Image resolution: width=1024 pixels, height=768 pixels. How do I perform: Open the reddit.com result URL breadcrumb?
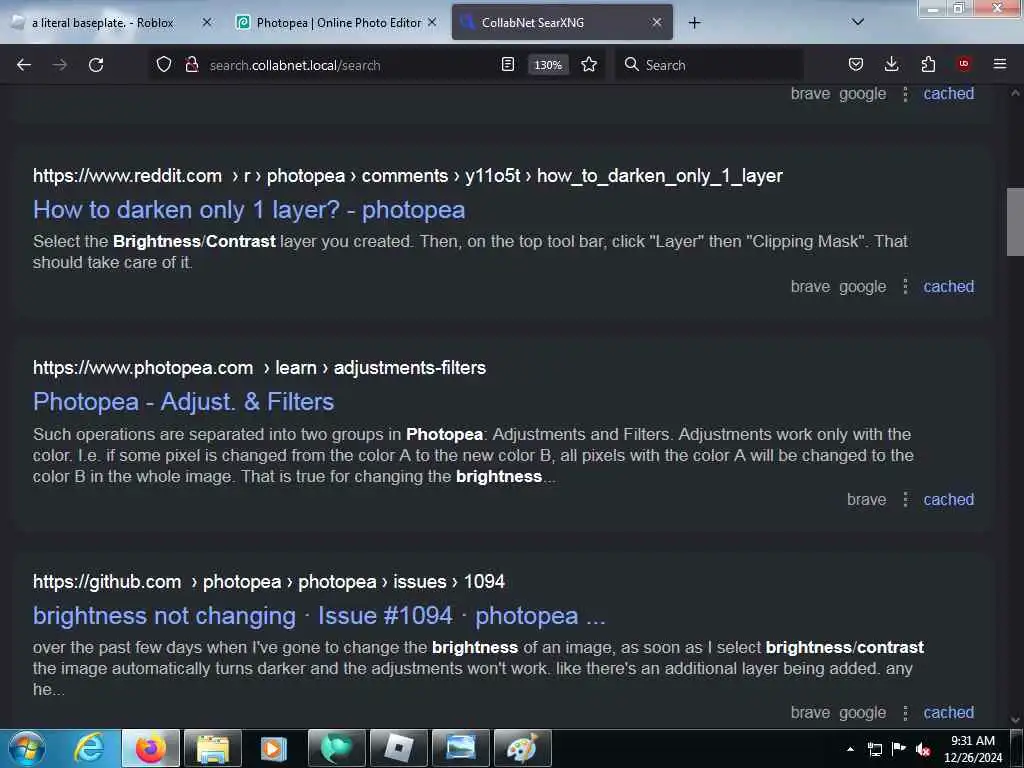(x=408, y=176)
